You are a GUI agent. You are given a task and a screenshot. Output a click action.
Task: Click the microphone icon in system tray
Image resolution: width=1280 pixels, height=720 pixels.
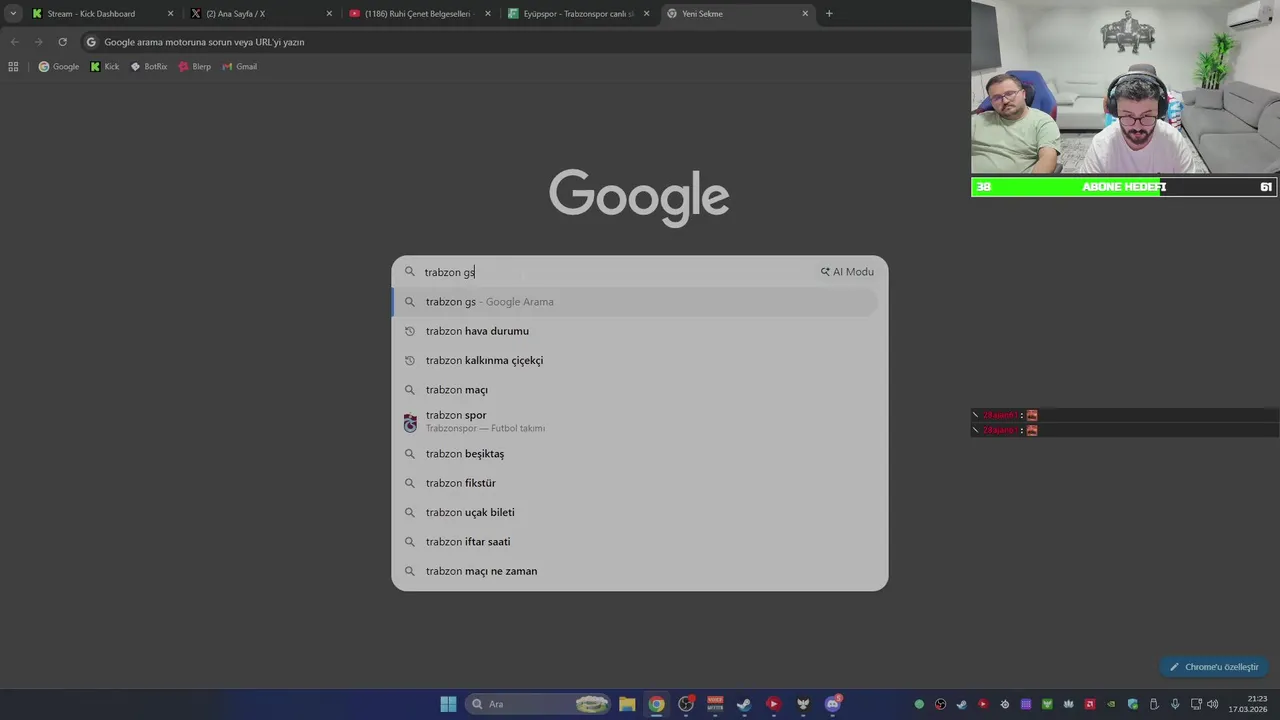(x=1175, y=704)
